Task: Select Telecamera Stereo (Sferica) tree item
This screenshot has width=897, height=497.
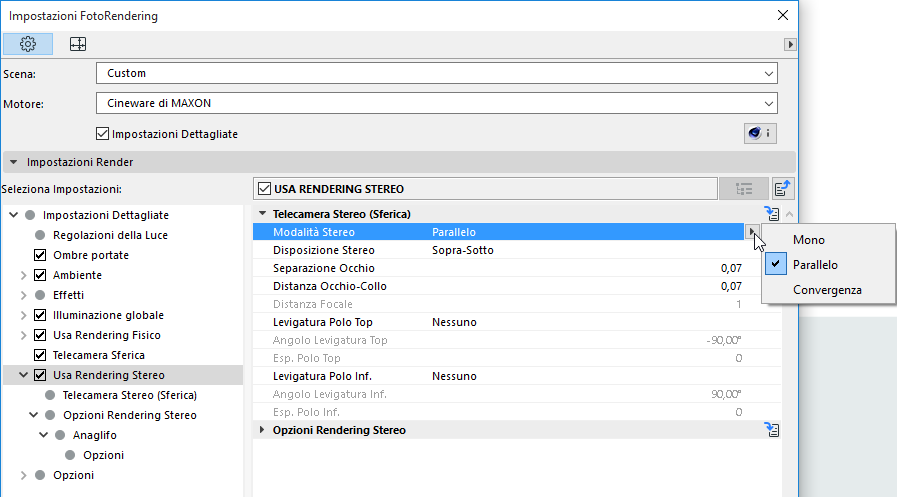Action: (x=129, y=395)
